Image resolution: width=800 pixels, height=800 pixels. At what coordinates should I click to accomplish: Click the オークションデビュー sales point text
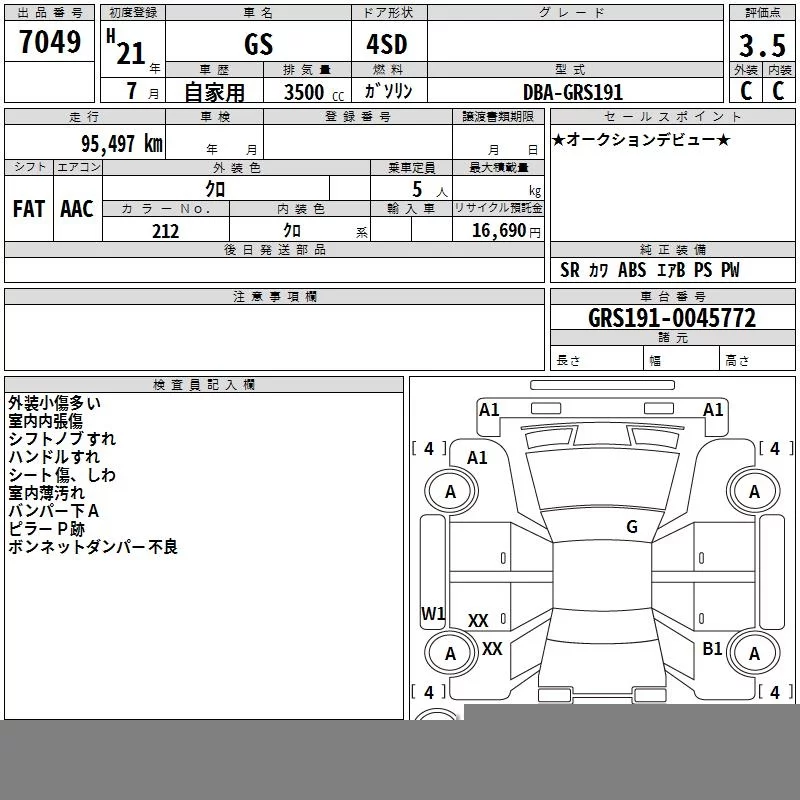coord(641,140)
